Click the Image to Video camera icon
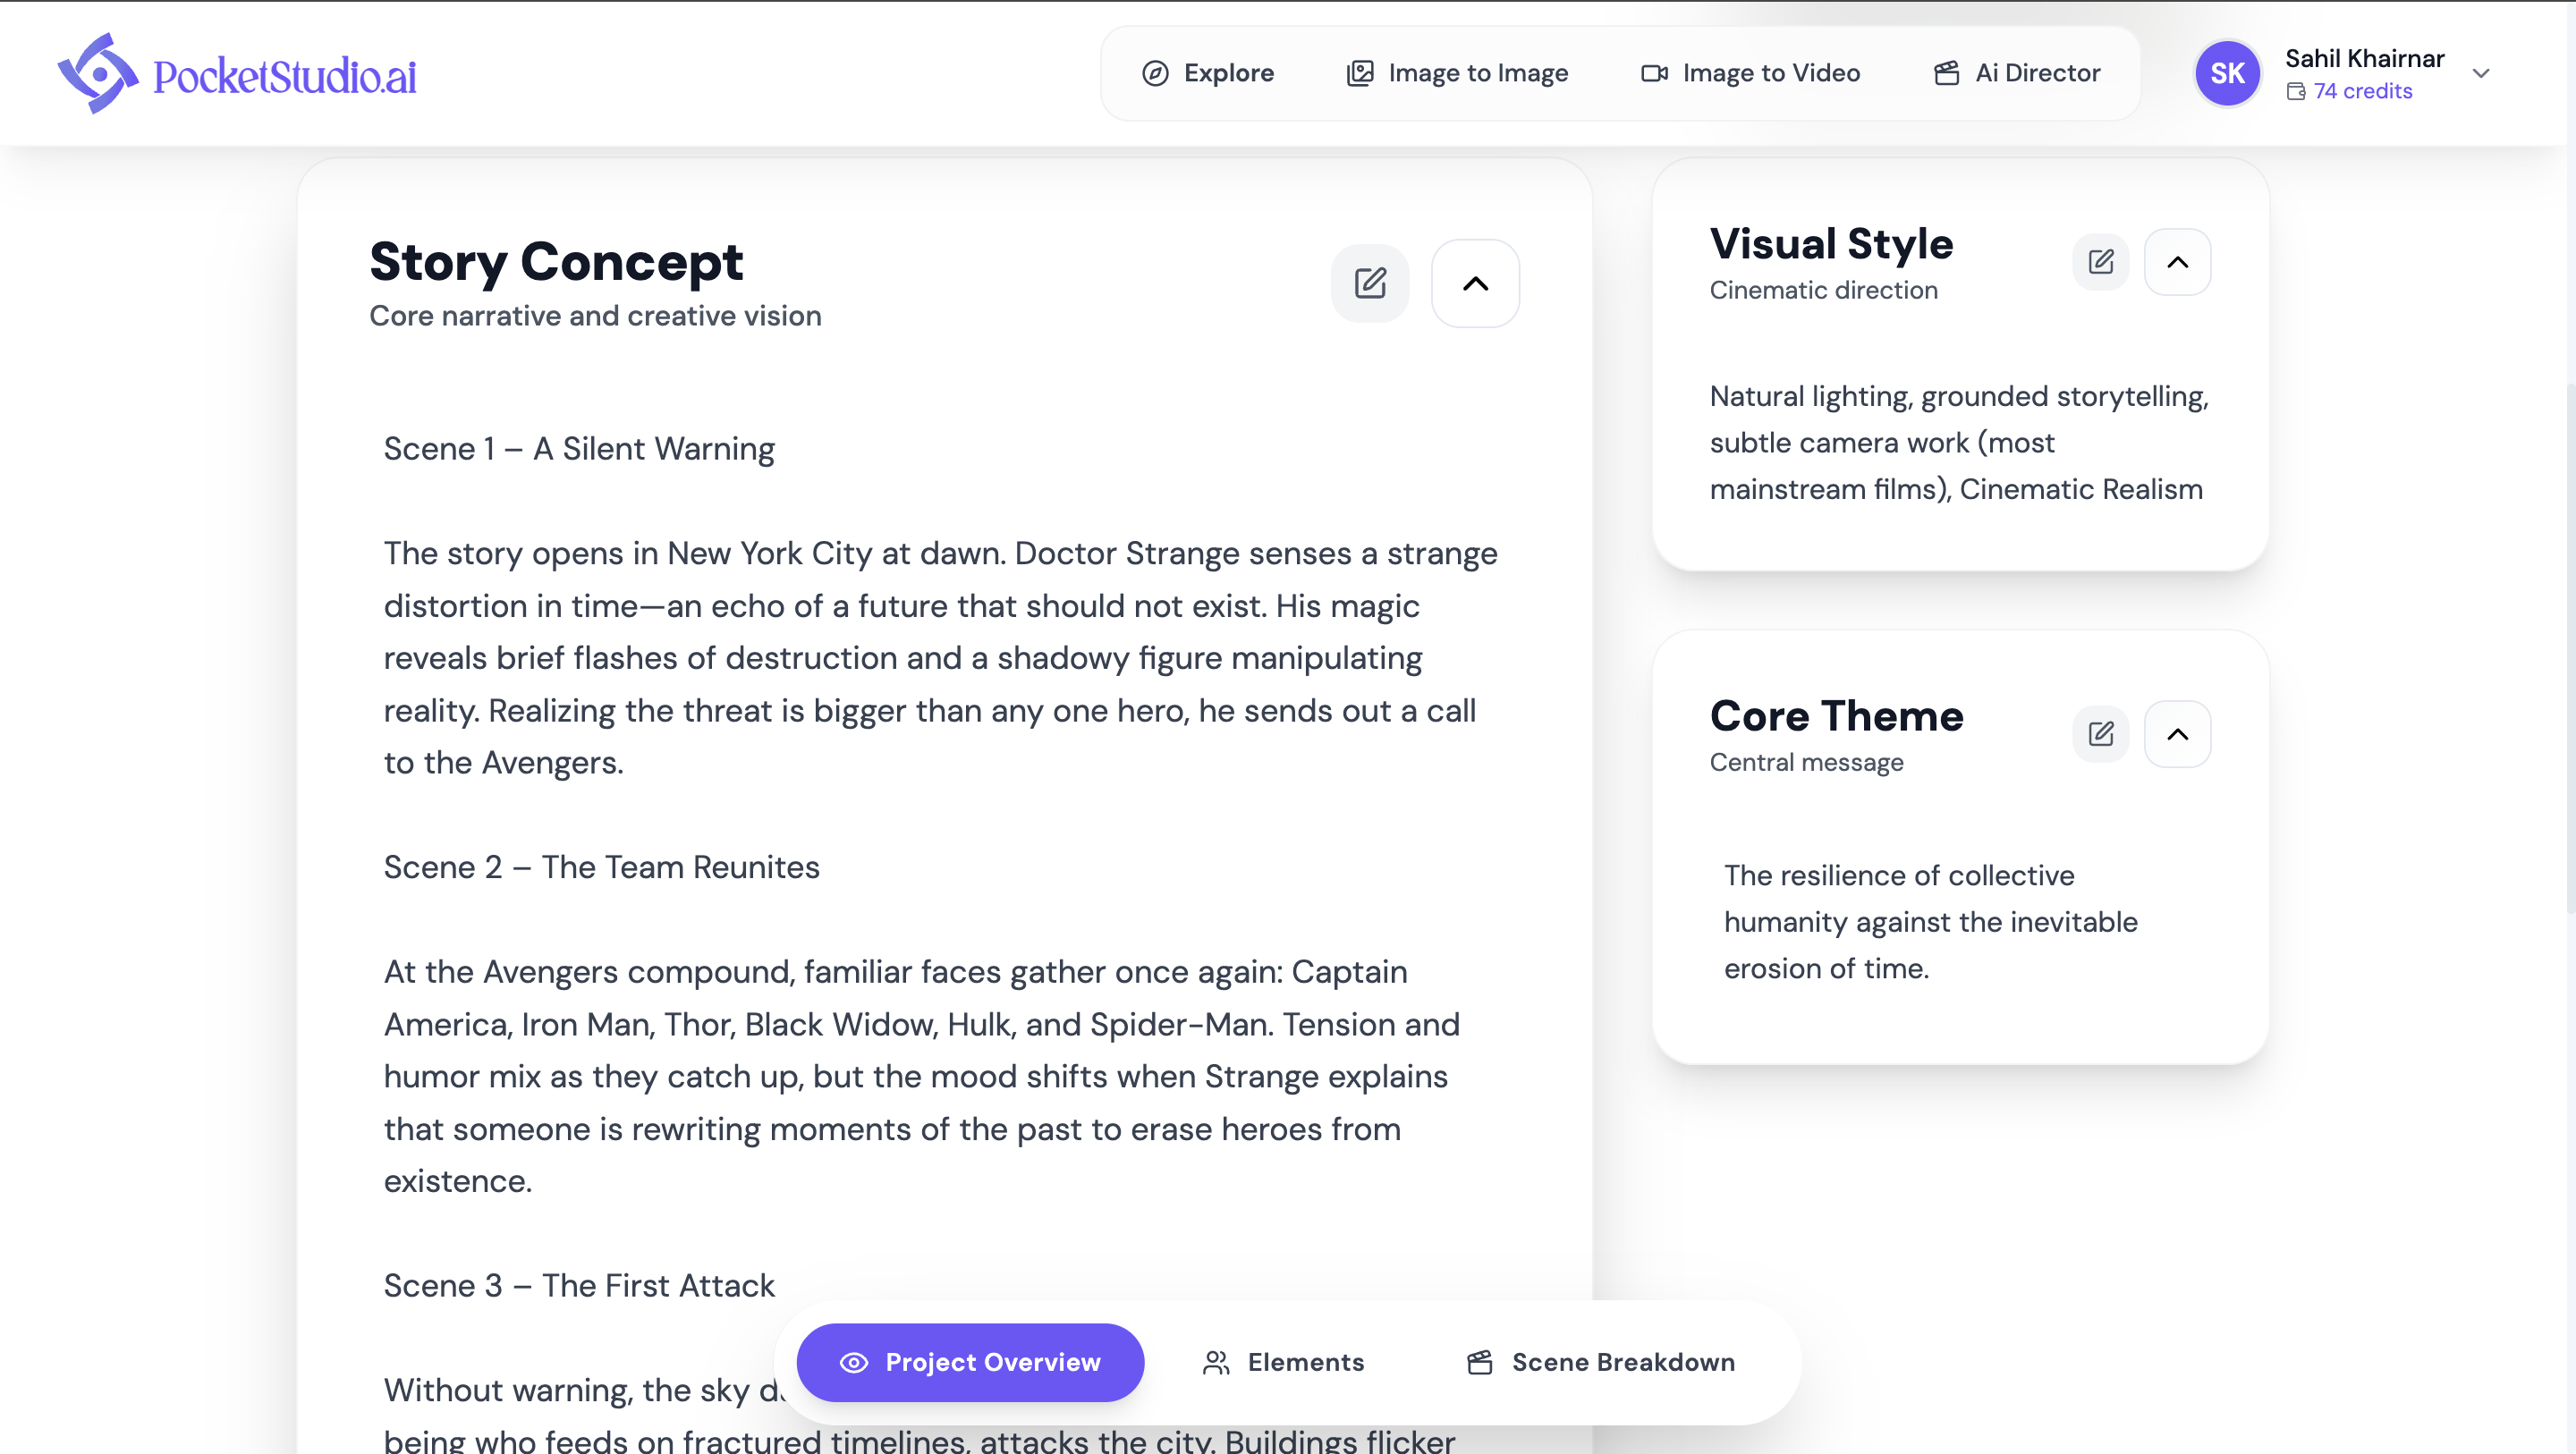Image resolution: width=2576 pixels, height=1454 pixels. 1653,73
